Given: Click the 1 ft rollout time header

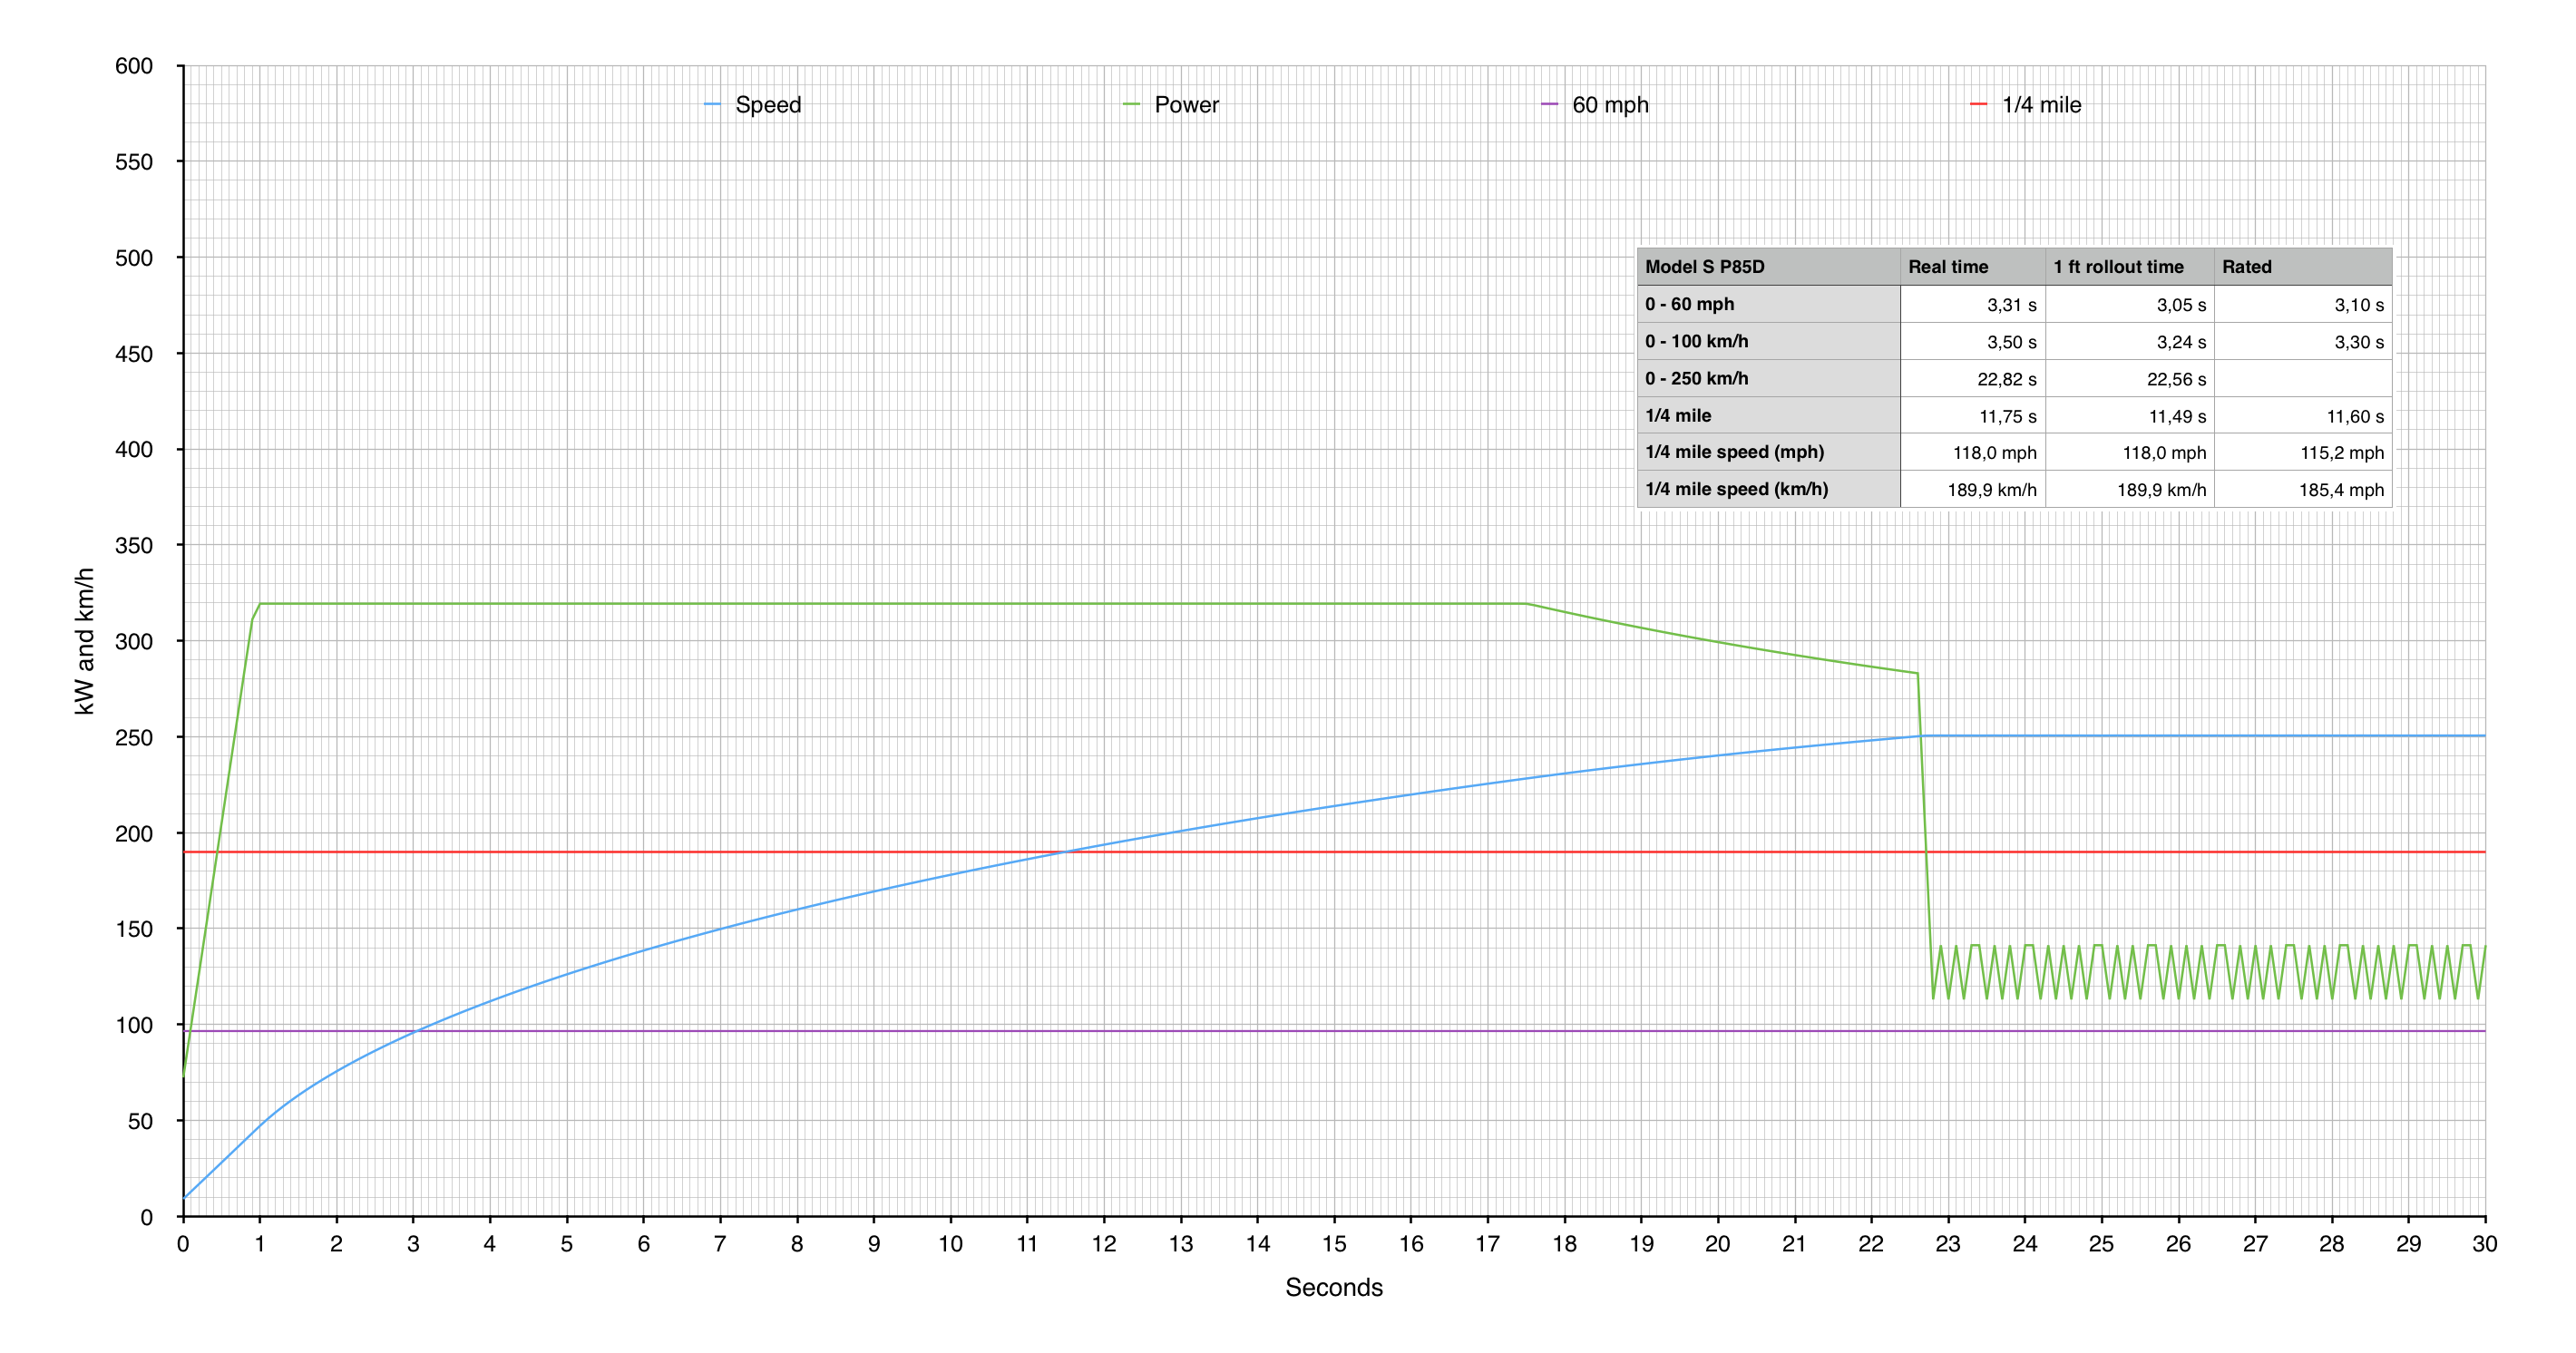Looking at the screenshot, I should click(x=2118, y=267).
